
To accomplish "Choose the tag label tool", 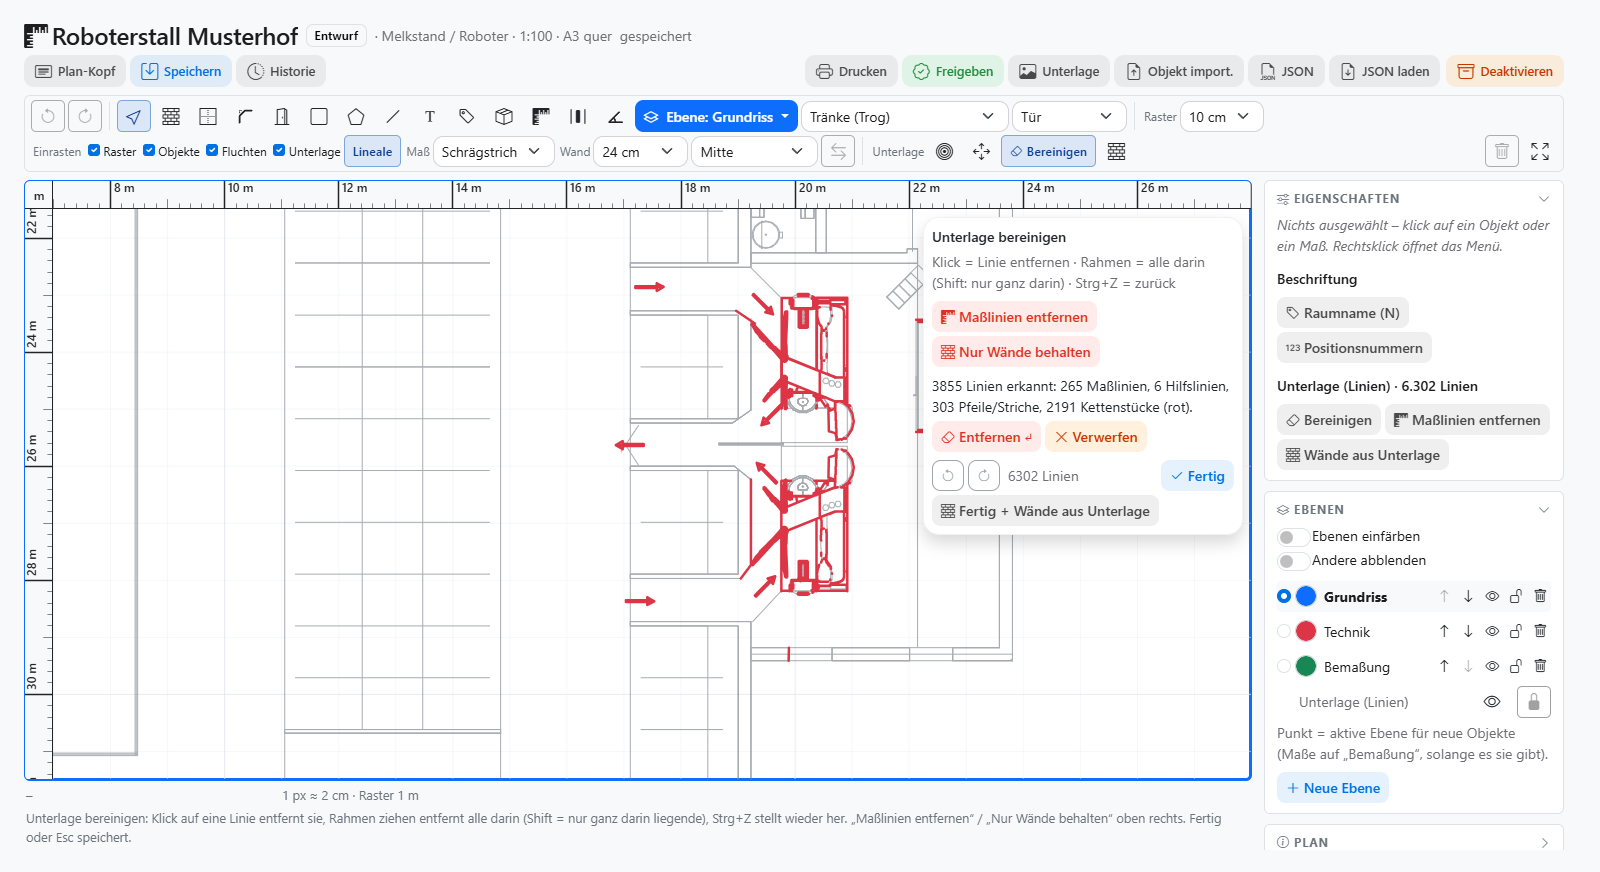I will pos(467,117).
